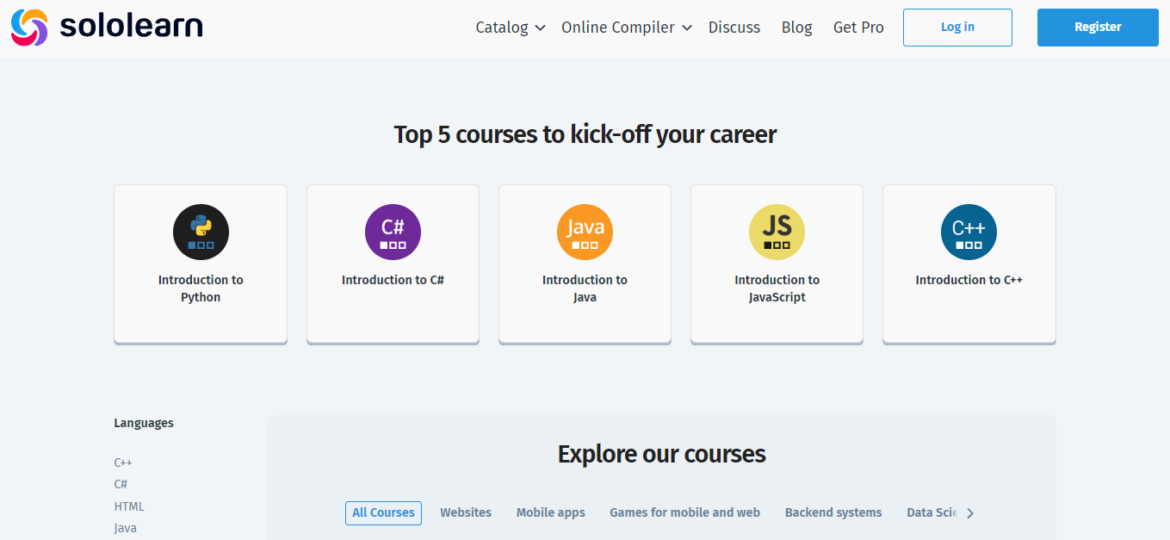Image resolution: width=1170 pixels, height=540 pixels.
Task: Click the Sololearn logo icon
Action: click(x=29, y=28)
